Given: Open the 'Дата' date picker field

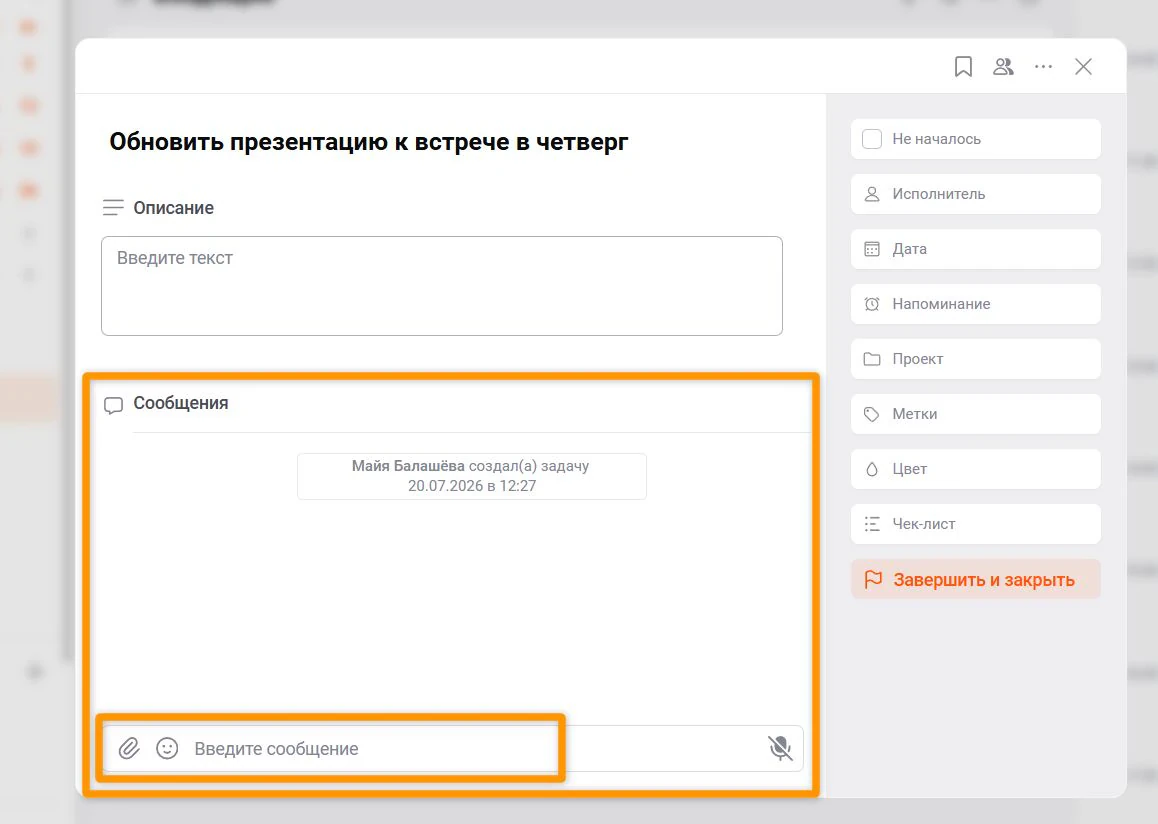Looking at the screenshot, I should coord(976,249).
